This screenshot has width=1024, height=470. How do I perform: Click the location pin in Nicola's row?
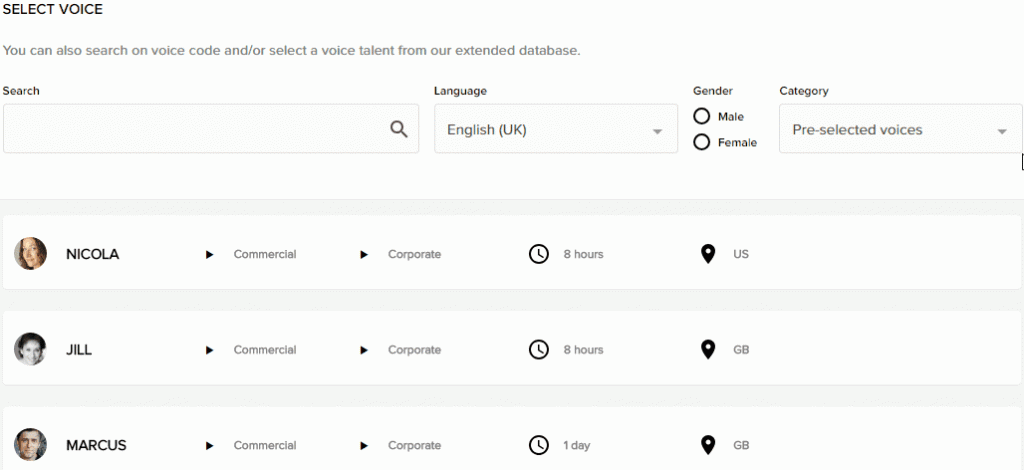point(708,254)
